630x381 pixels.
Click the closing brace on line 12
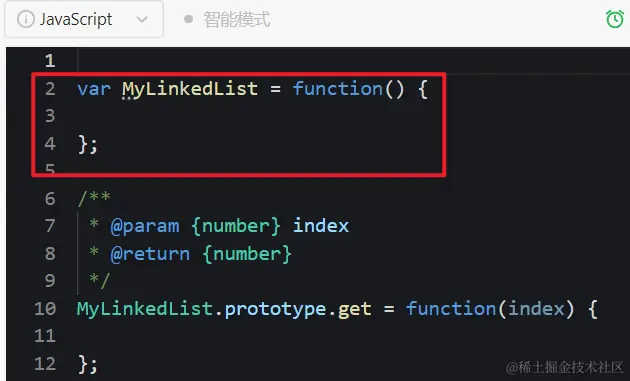click(84, 365)
